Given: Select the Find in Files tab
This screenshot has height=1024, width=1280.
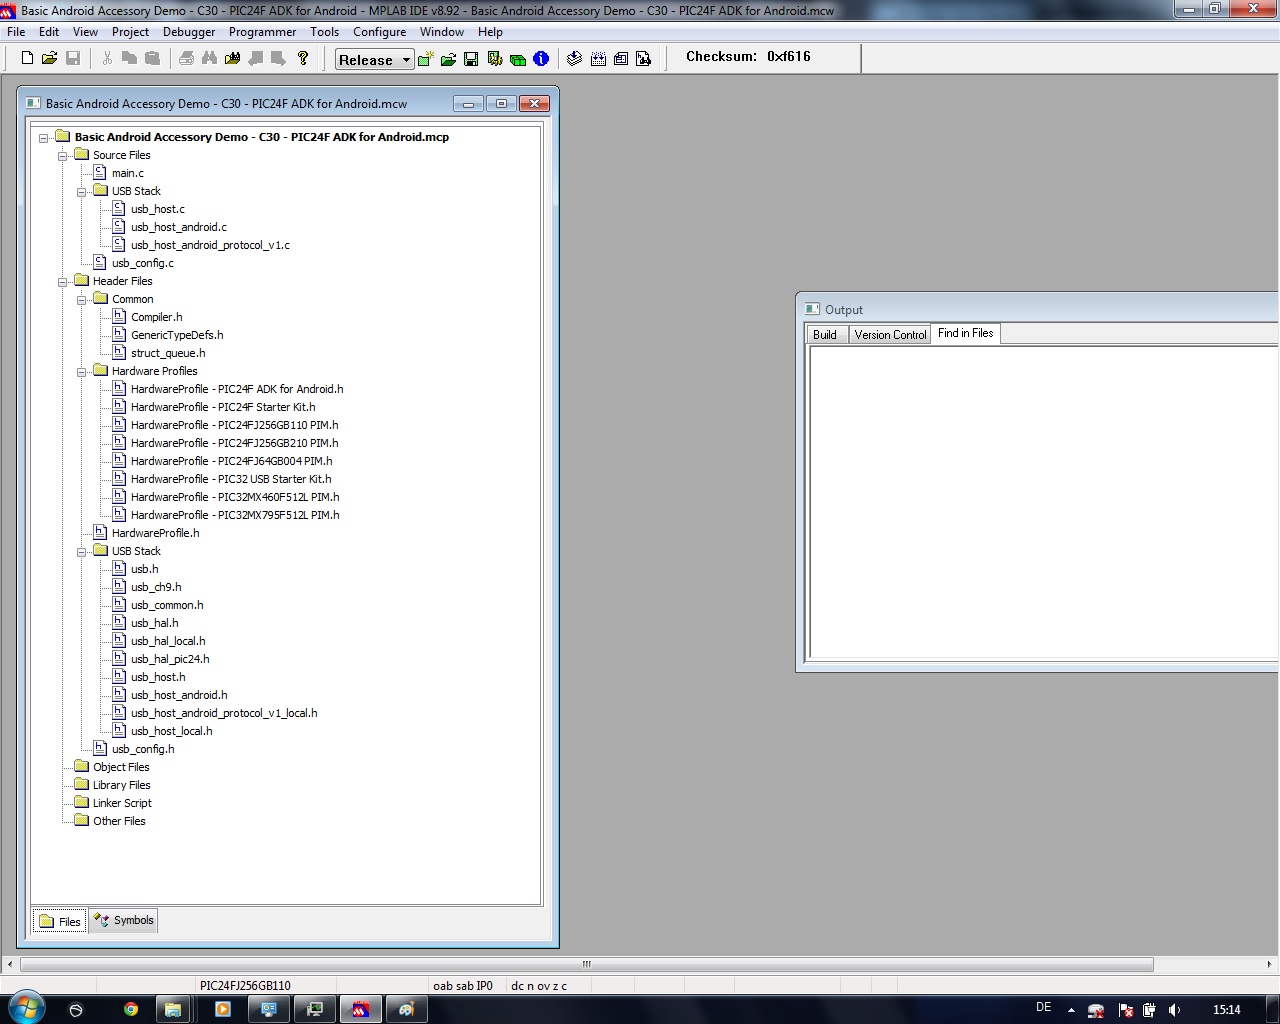Looking at the screenshot, I should tap(966, 333).
